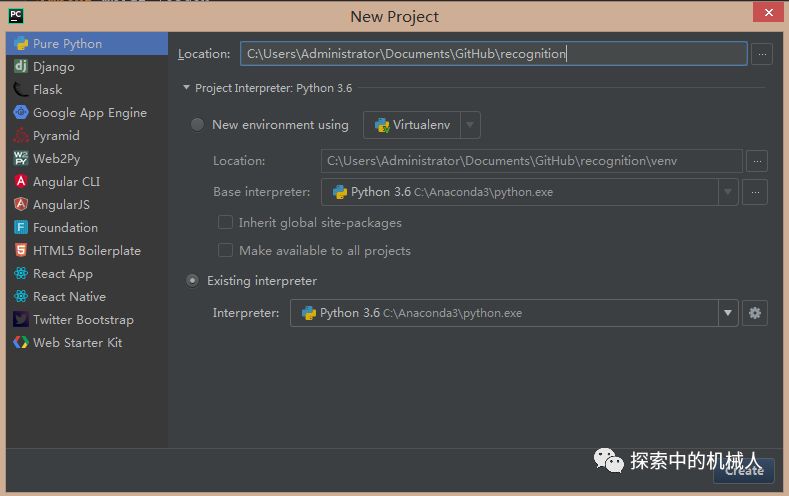Click in the project Location text field

494,54
